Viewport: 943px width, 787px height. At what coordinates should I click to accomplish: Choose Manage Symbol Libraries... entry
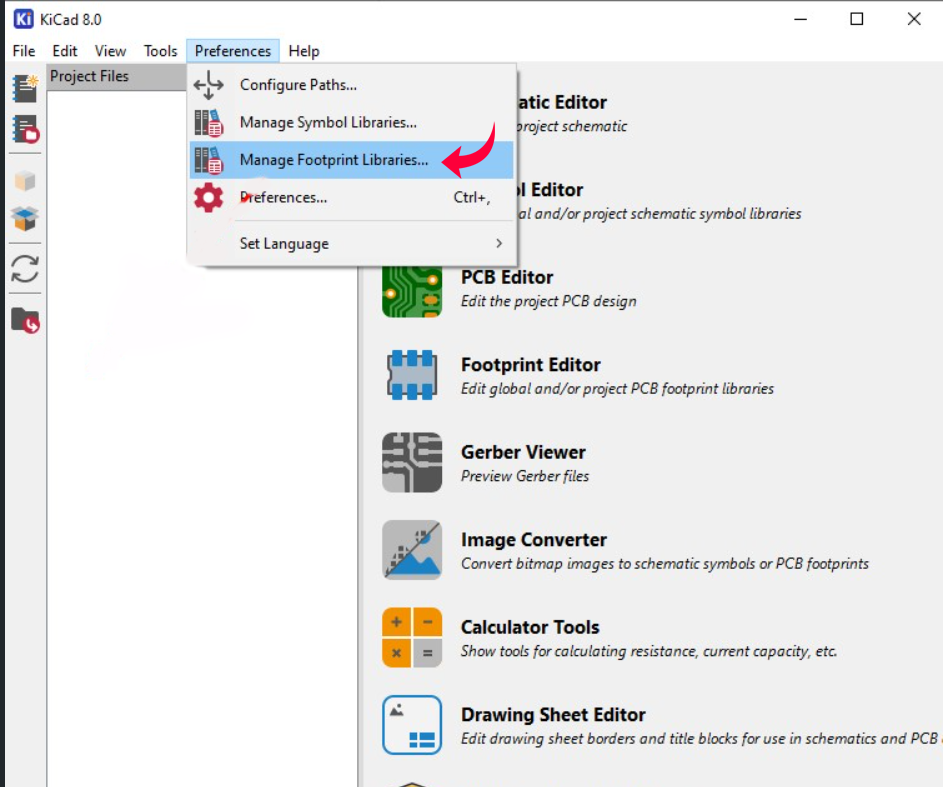pos(352,123)
